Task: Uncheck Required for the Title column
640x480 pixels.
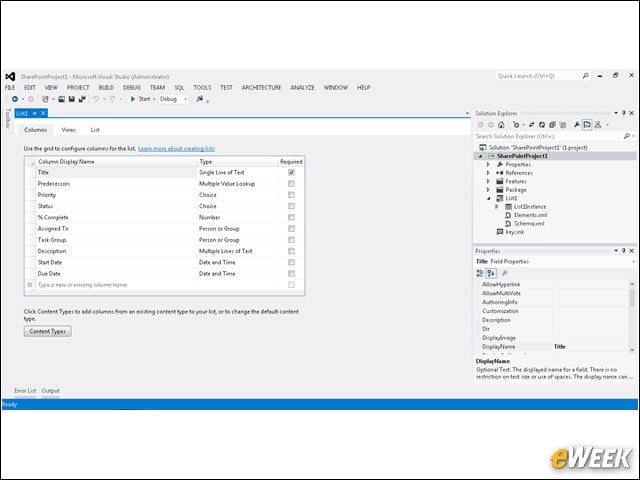Action: [291, 173]
